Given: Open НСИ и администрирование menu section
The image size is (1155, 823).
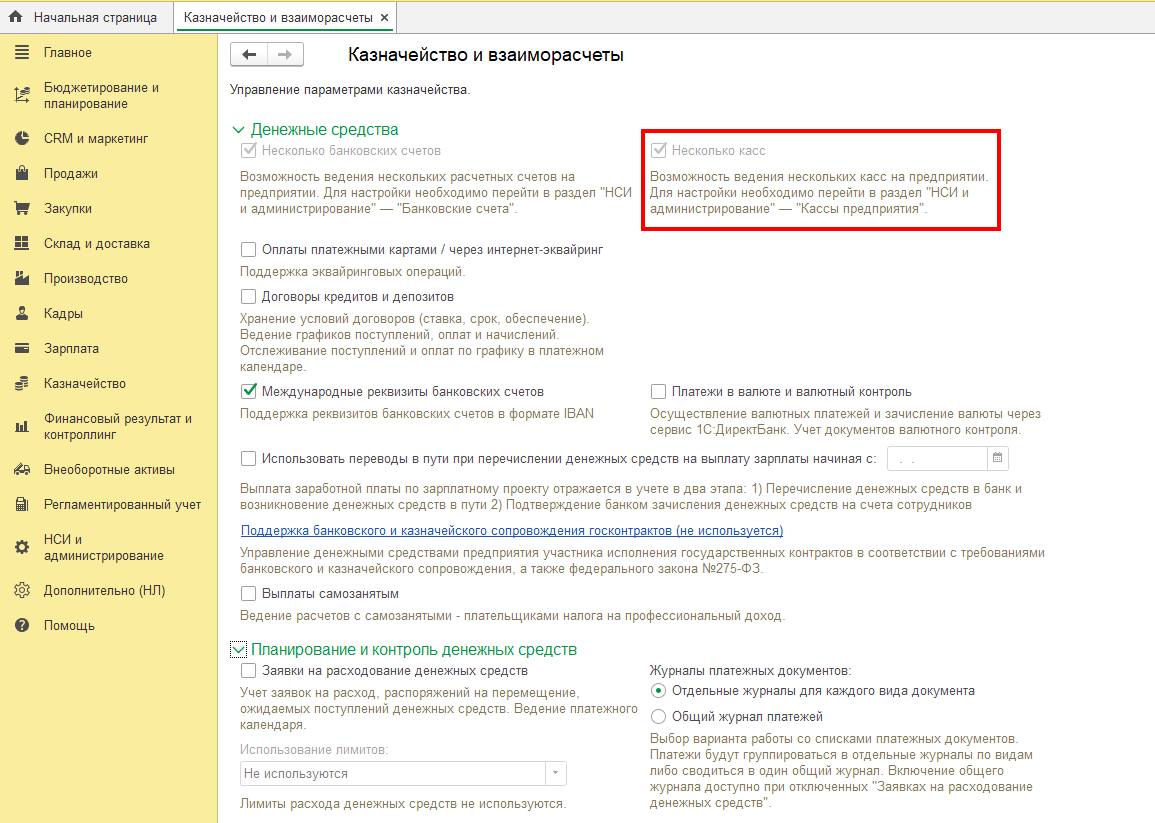Looking at the screenshot, I should pyautogui.click(x=104, y=547).
